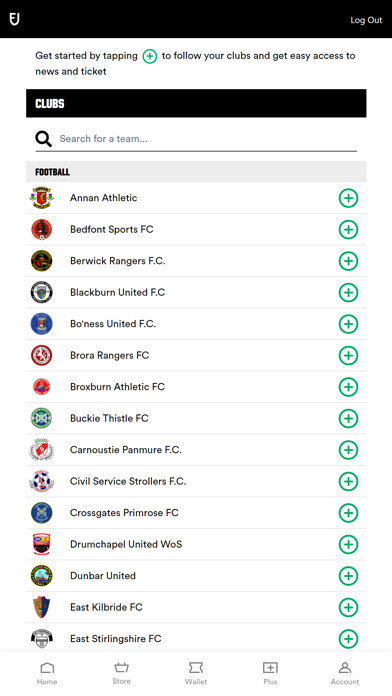Open the Carnoustie Panmure F.C. club name
Viewport: 392px width, 696px height.
coord(126,450)
